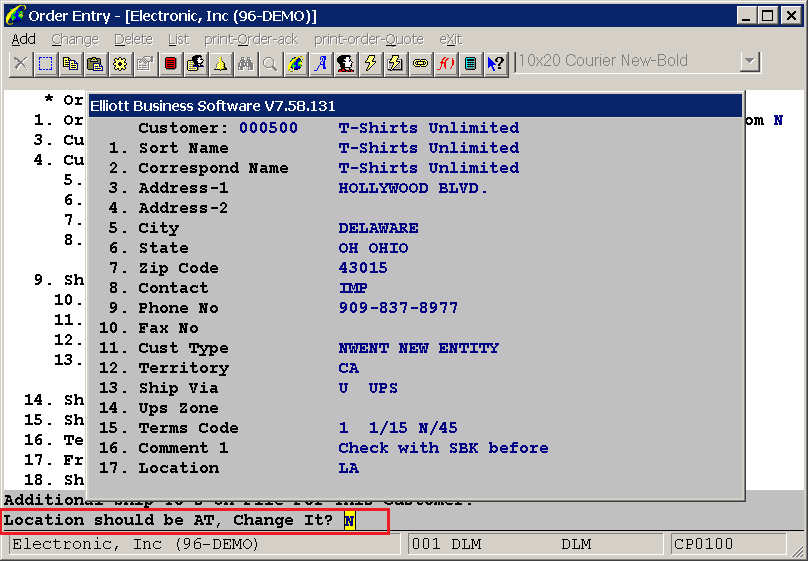
Task: Open the globe web browser icon
Action: point(295,64)
